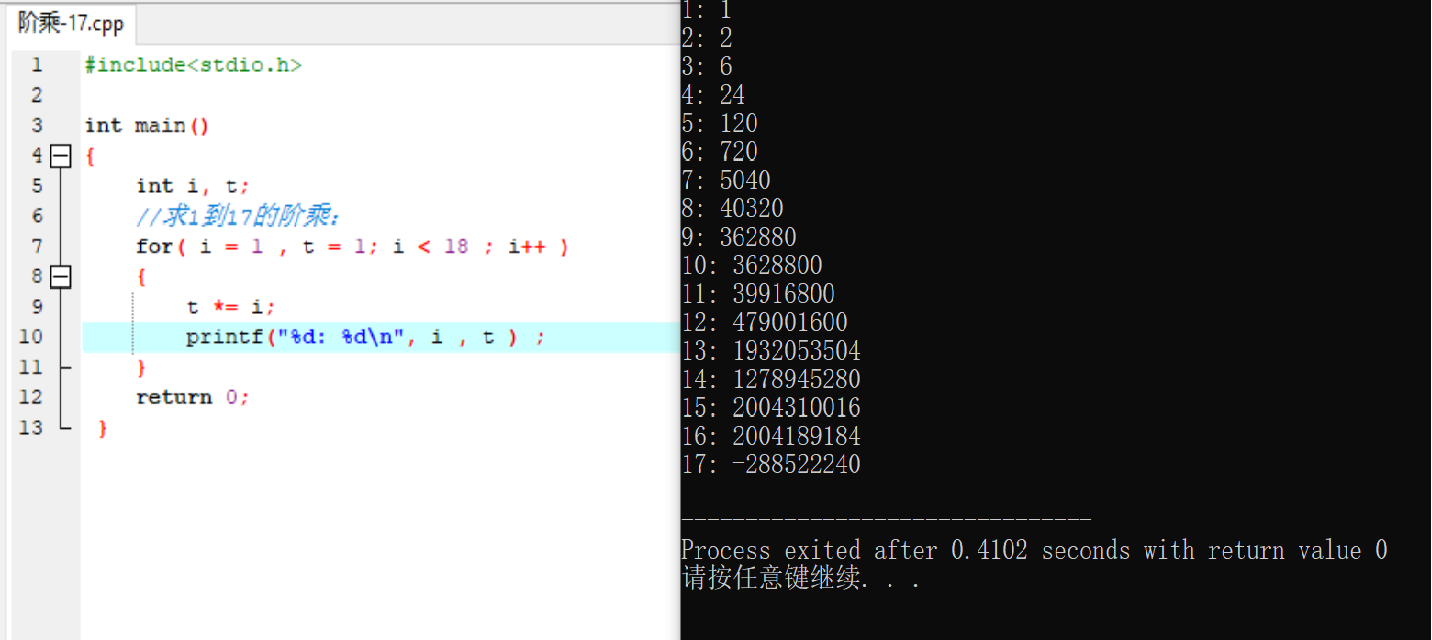Click on the 'int main()' declaration
This screenshot has width=1432, height=640.
coord(147,125)
